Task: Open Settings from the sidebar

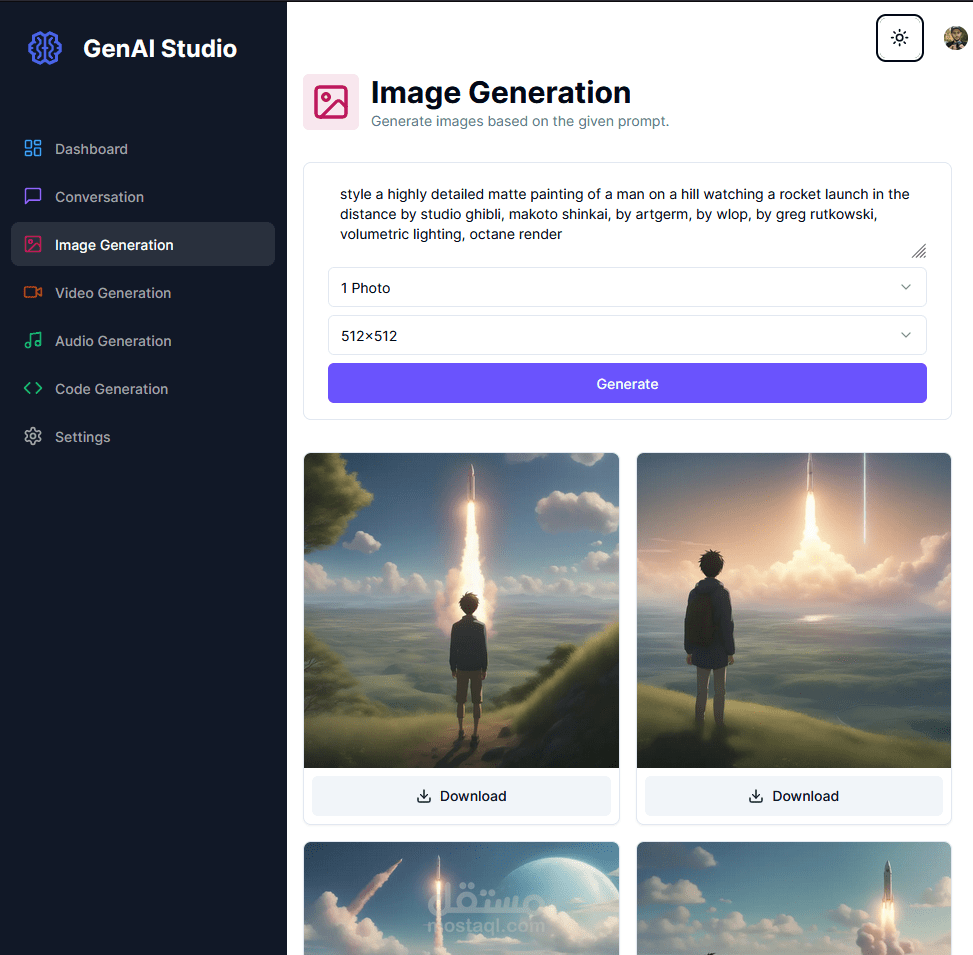Action: point(143,437)
